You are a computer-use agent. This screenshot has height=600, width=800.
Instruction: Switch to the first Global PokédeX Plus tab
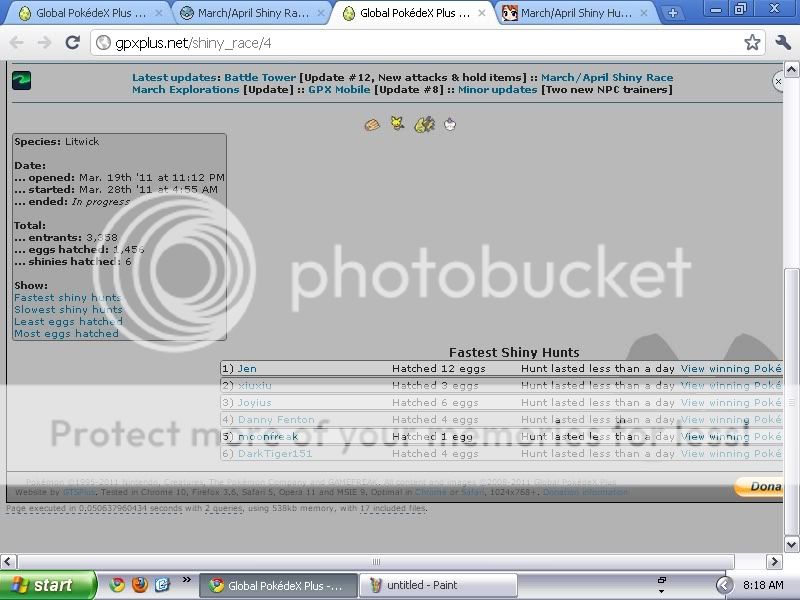point(85,13)
